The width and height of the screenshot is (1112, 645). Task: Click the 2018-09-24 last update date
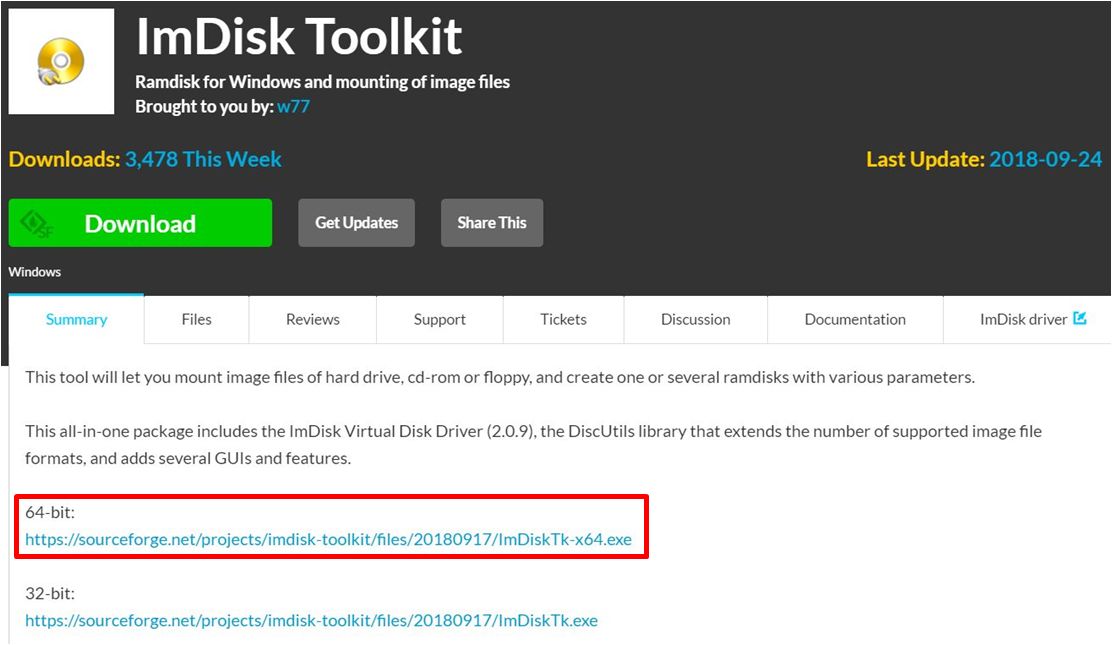[1045, 159]
